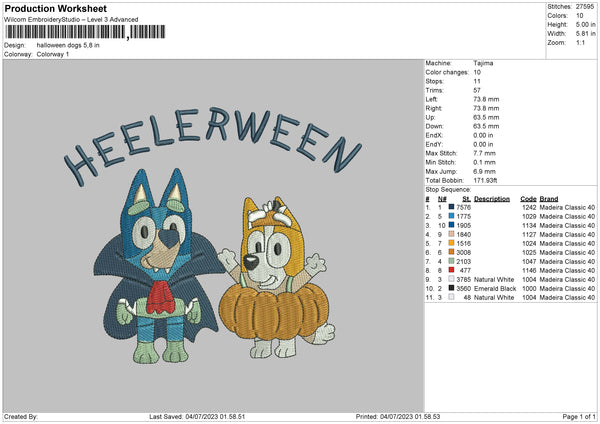Click the Left value '73.8 mm'

pos(486,99)
